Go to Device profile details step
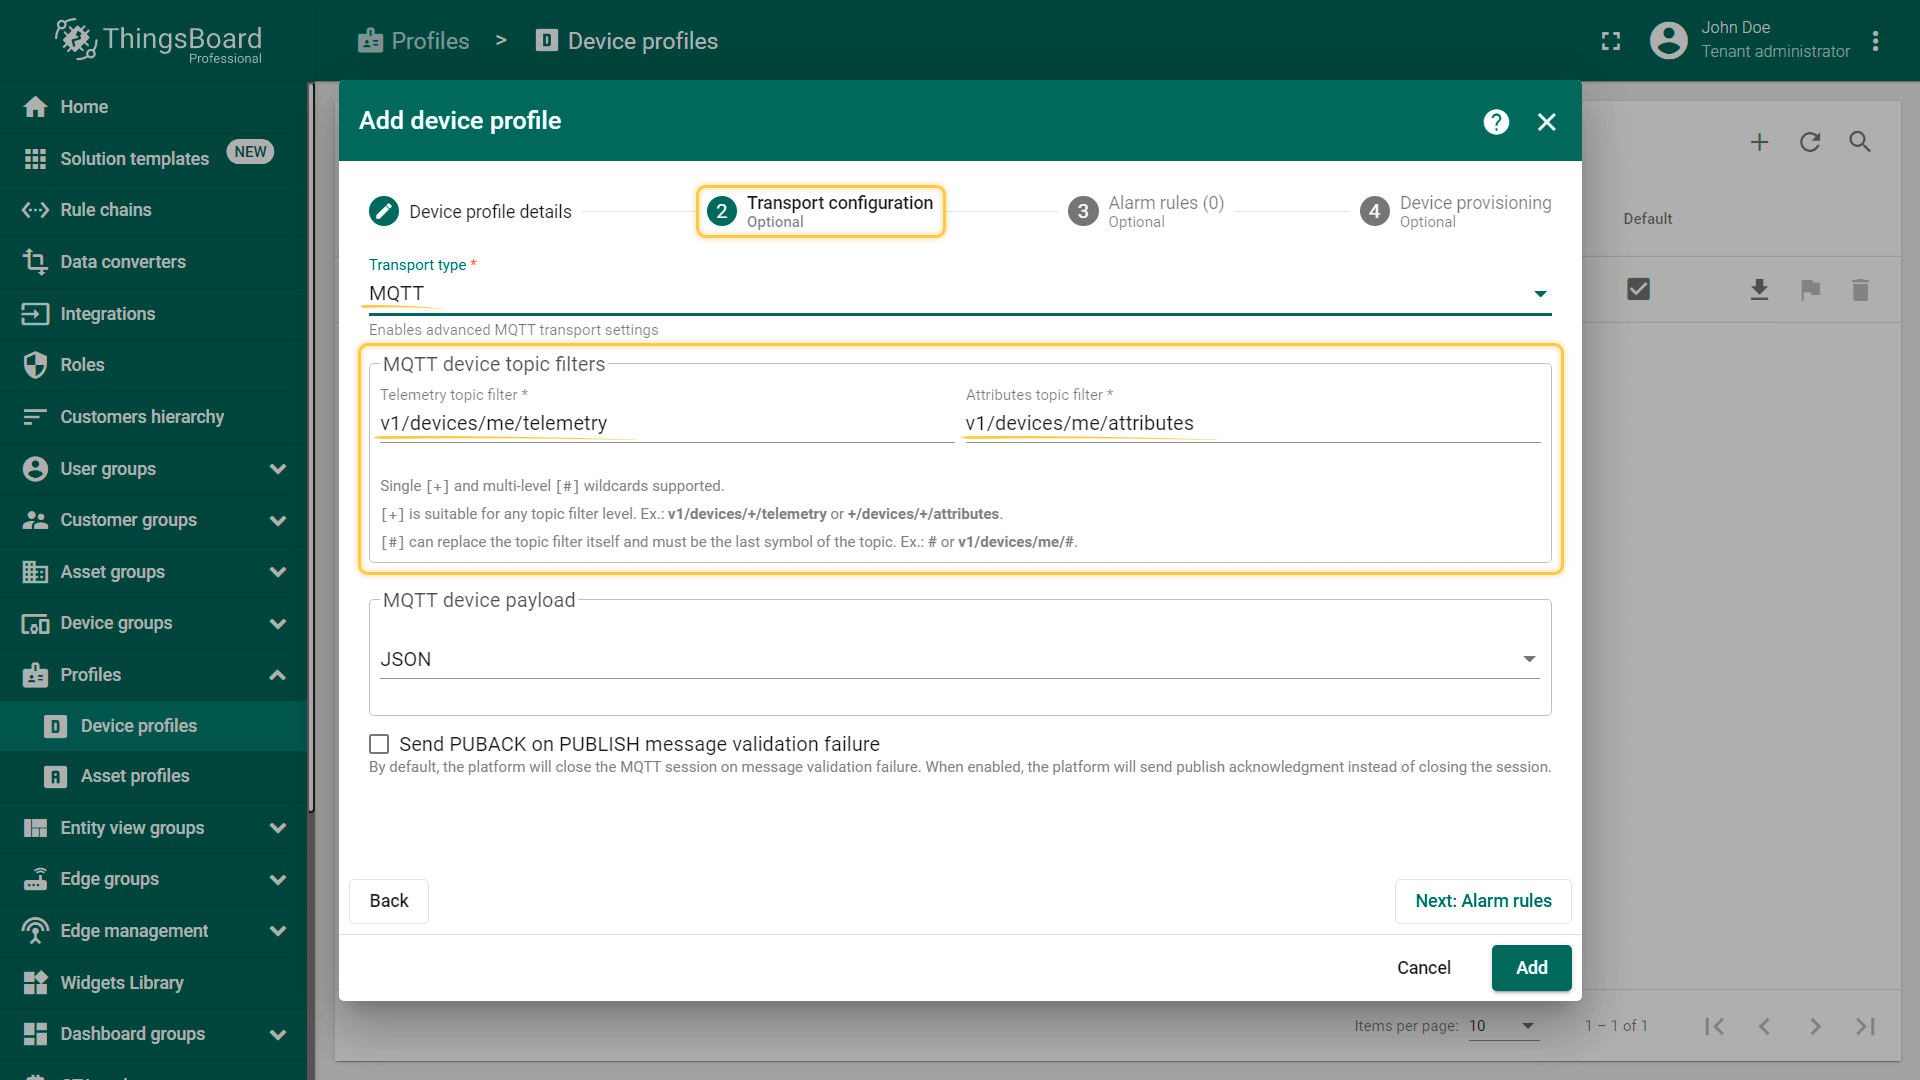Screen dimensions: 1920x1080 pos(470,211)
